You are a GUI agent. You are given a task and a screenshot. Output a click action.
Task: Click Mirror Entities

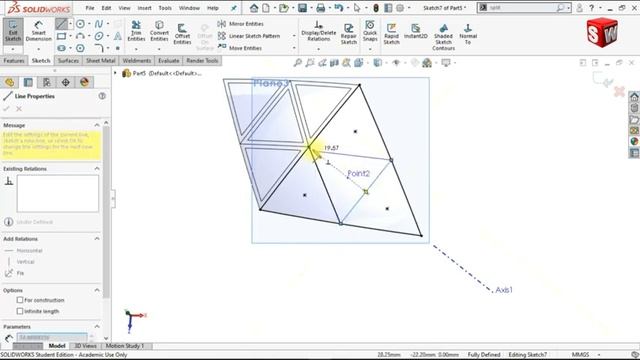point(241,24)
